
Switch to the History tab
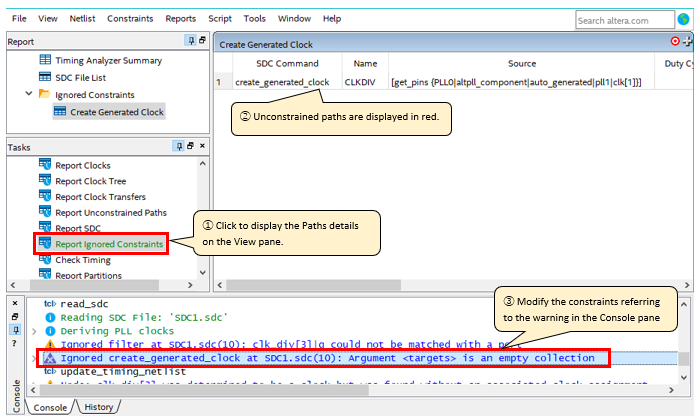(97, 407)
